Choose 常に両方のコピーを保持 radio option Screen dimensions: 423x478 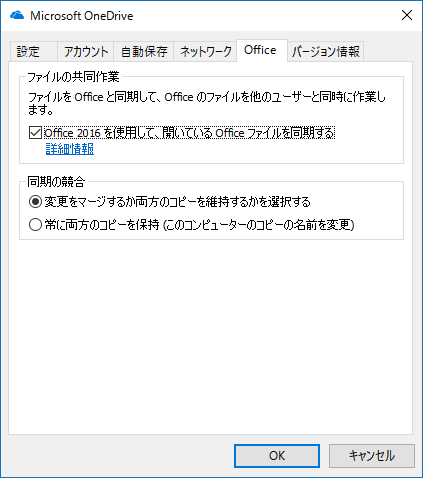point(35,225)
